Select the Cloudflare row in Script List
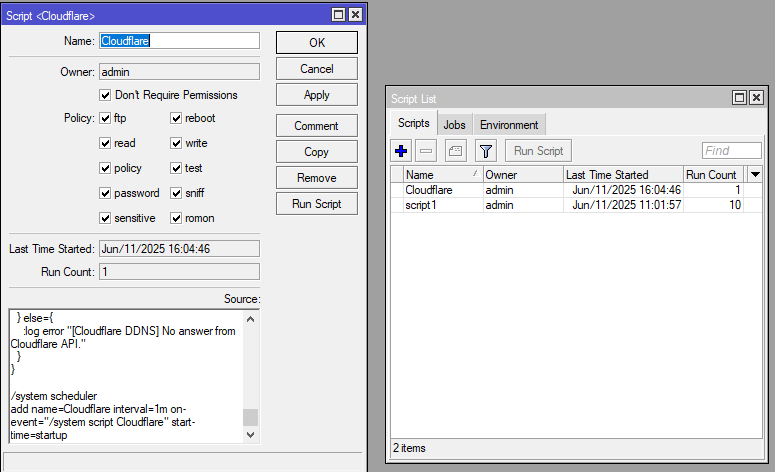Viewport: 775px width, 472px height. click(576, 190)
